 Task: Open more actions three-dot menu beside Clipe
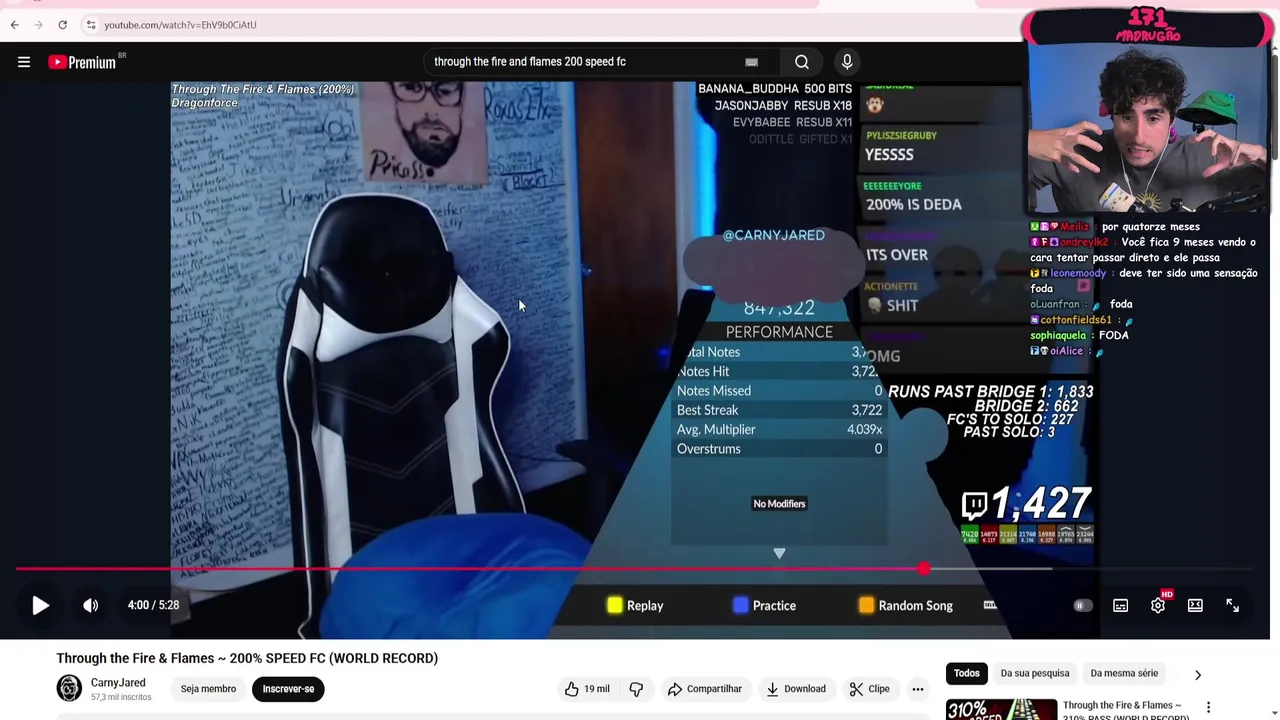click(918, 689)
